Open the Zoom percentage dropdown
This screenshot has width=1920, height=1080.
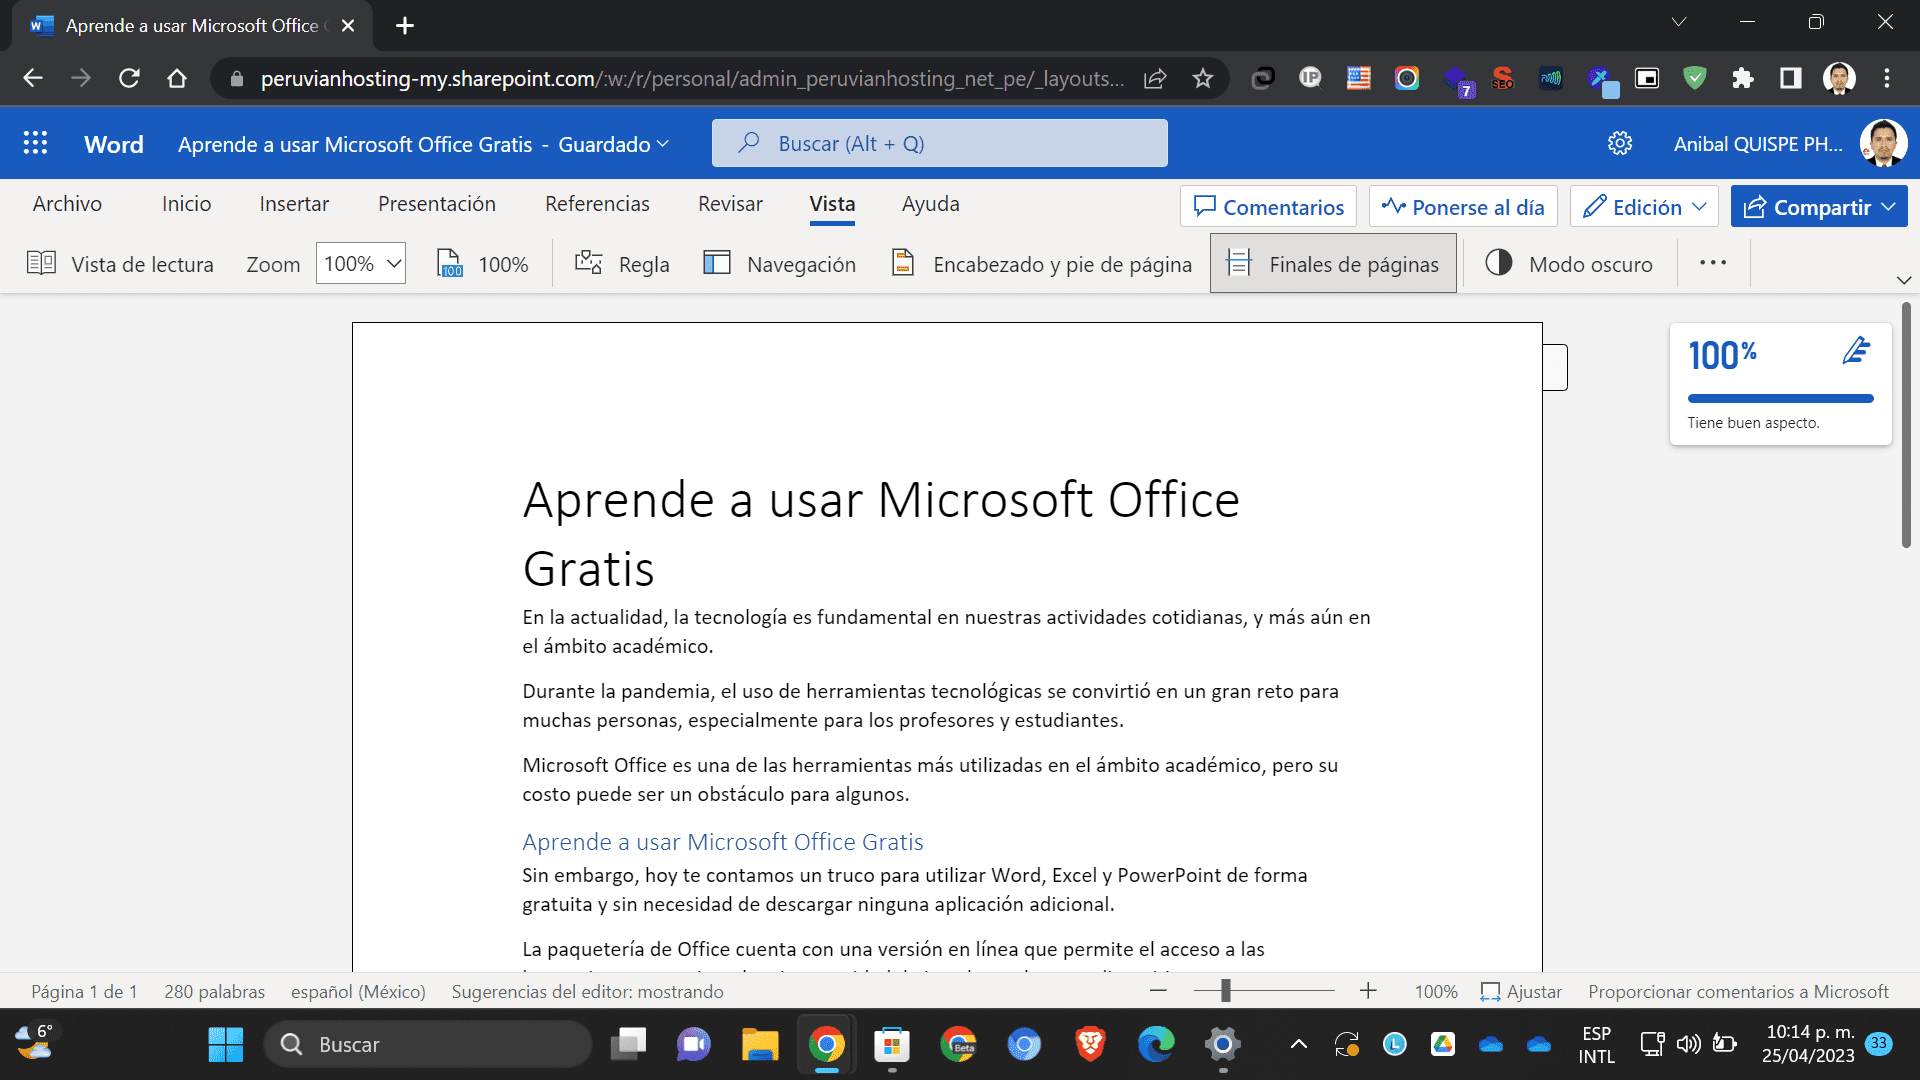[x=359, y=263]
